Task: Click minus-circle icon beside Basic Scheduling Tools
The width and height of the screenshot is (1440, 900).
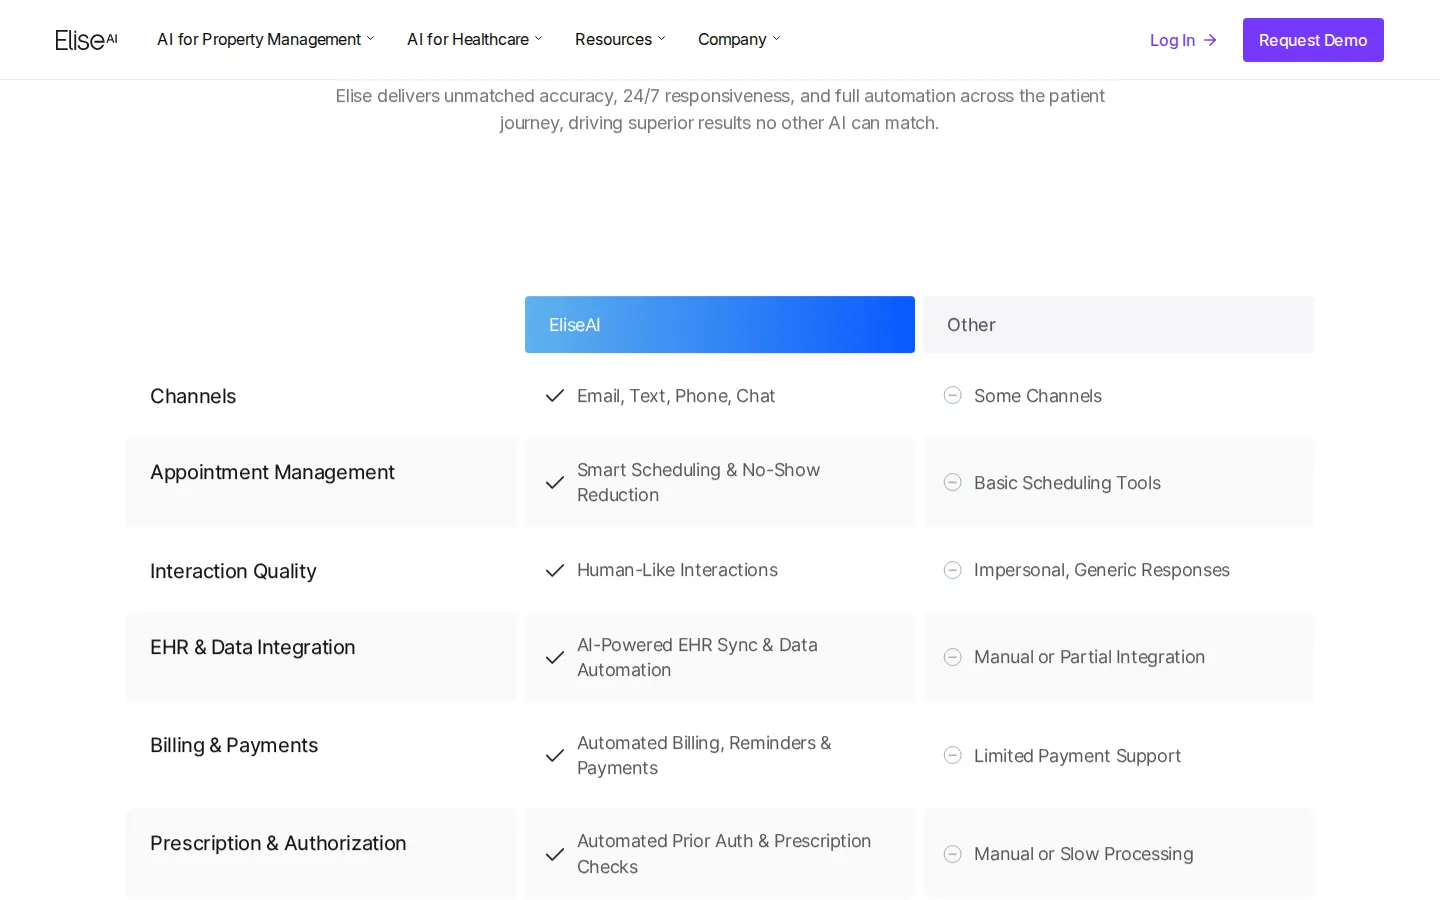Action: click(953, 482)
